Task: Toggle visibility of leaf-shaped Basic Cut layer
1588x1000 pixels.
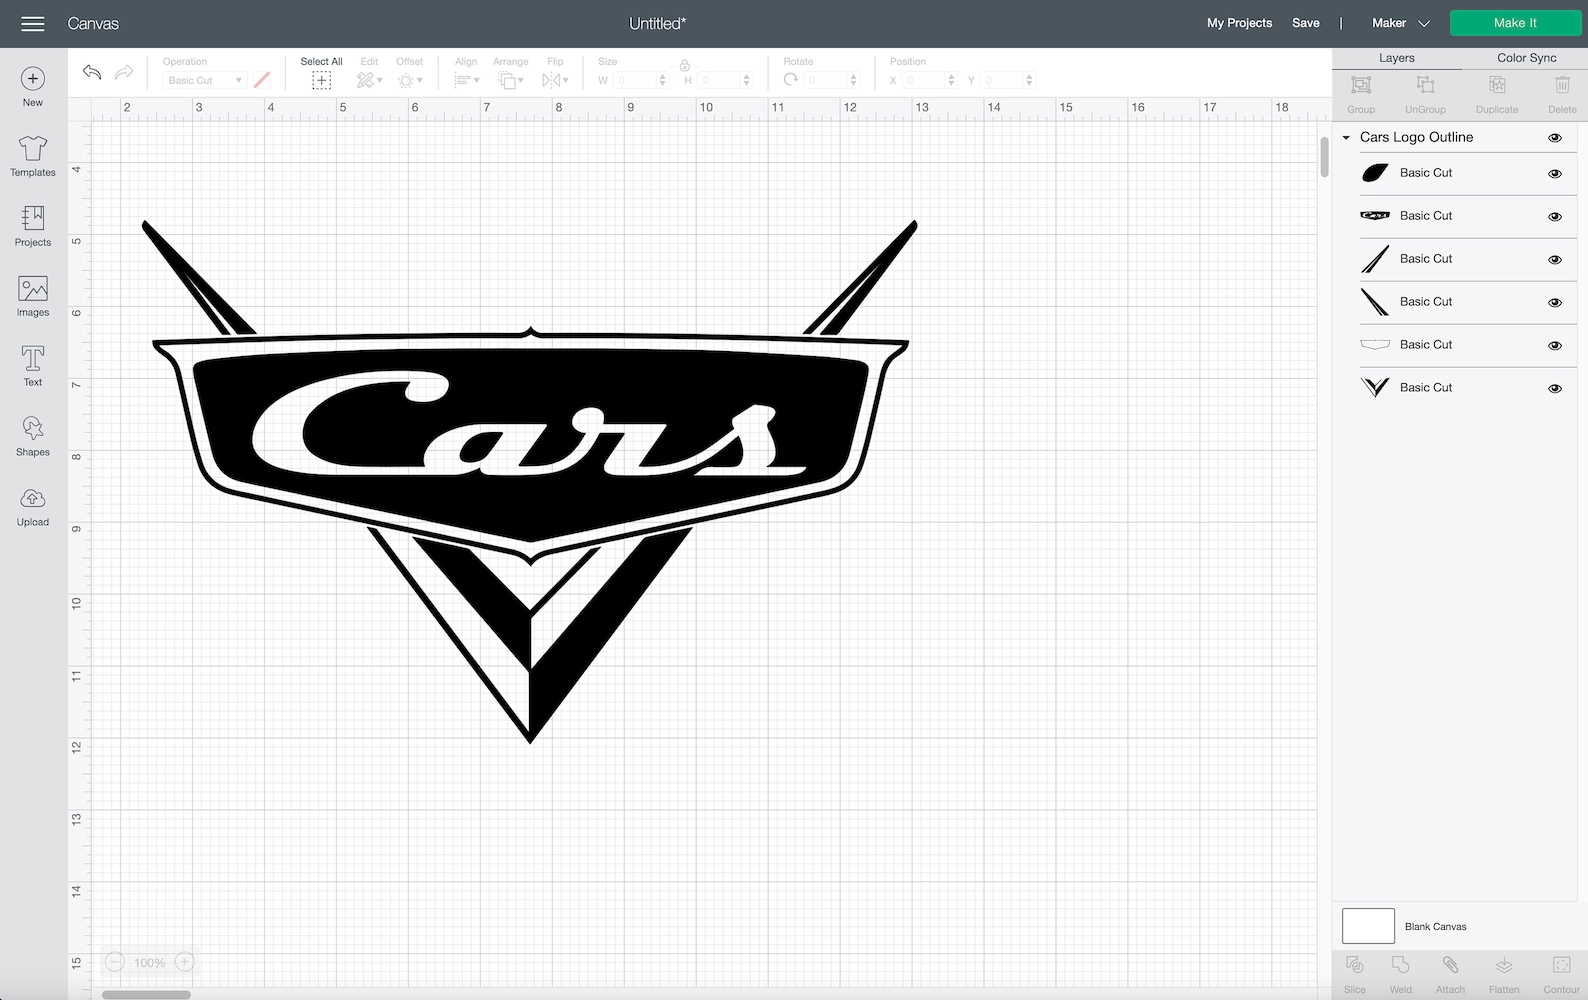Action: pyautogui.click(x=1555, y=174)
